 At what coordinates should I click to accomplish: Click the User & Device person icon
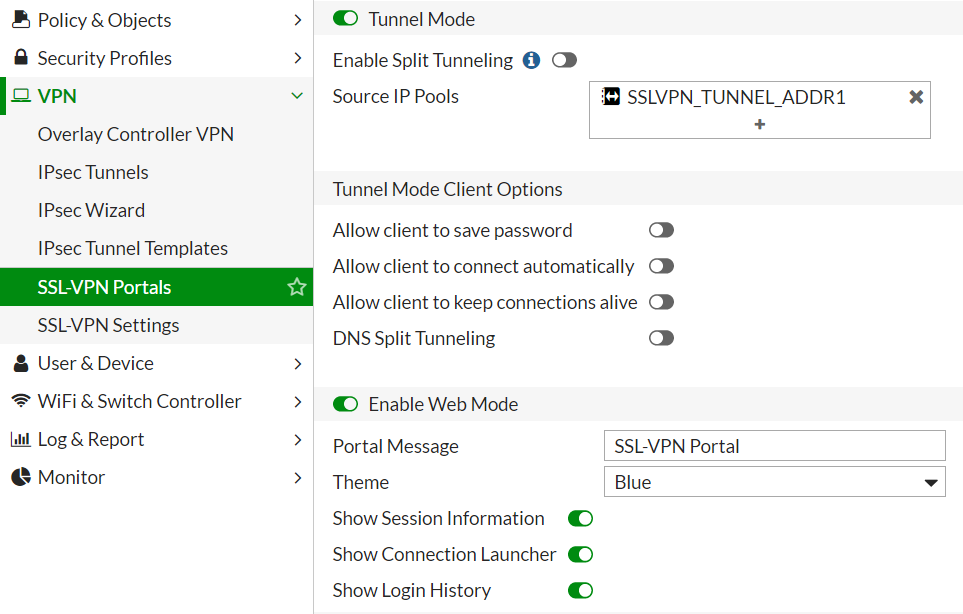(x=21, y=363)
